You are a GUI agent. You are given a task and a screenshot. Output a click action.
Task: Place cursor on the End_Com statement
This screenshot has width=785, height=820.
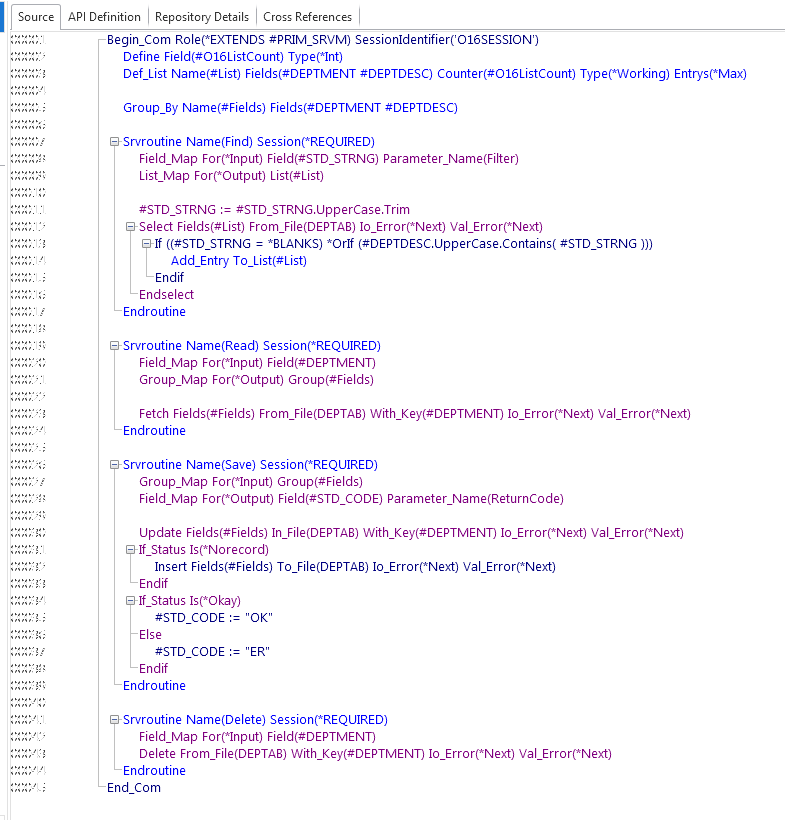coord(134,788)
